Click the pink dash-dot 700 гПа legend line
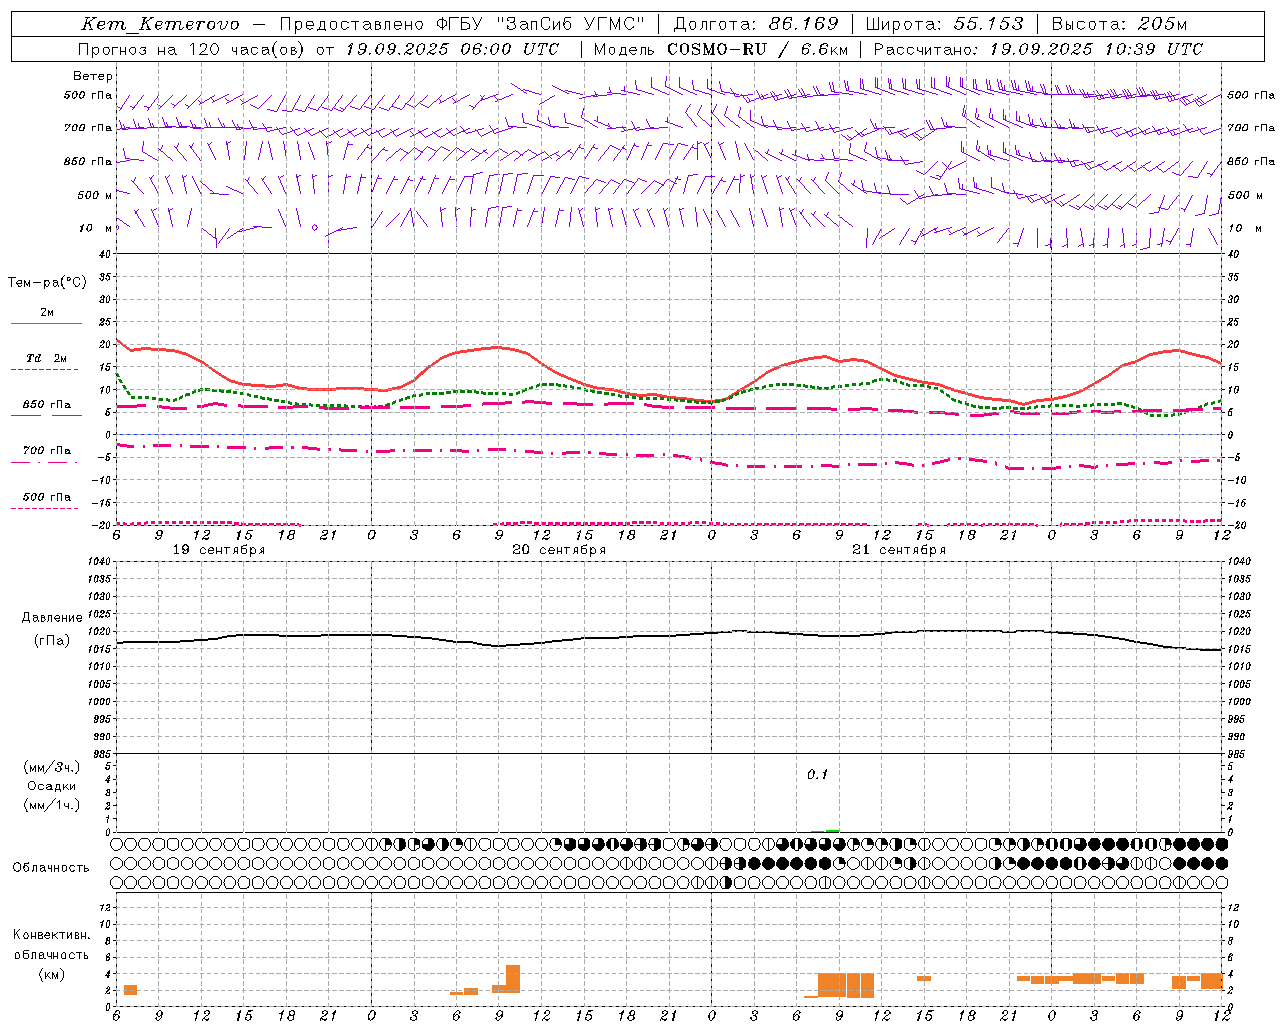Image resolution: width=1280 pixels, height=1024 pixels. tap(44, 462)
